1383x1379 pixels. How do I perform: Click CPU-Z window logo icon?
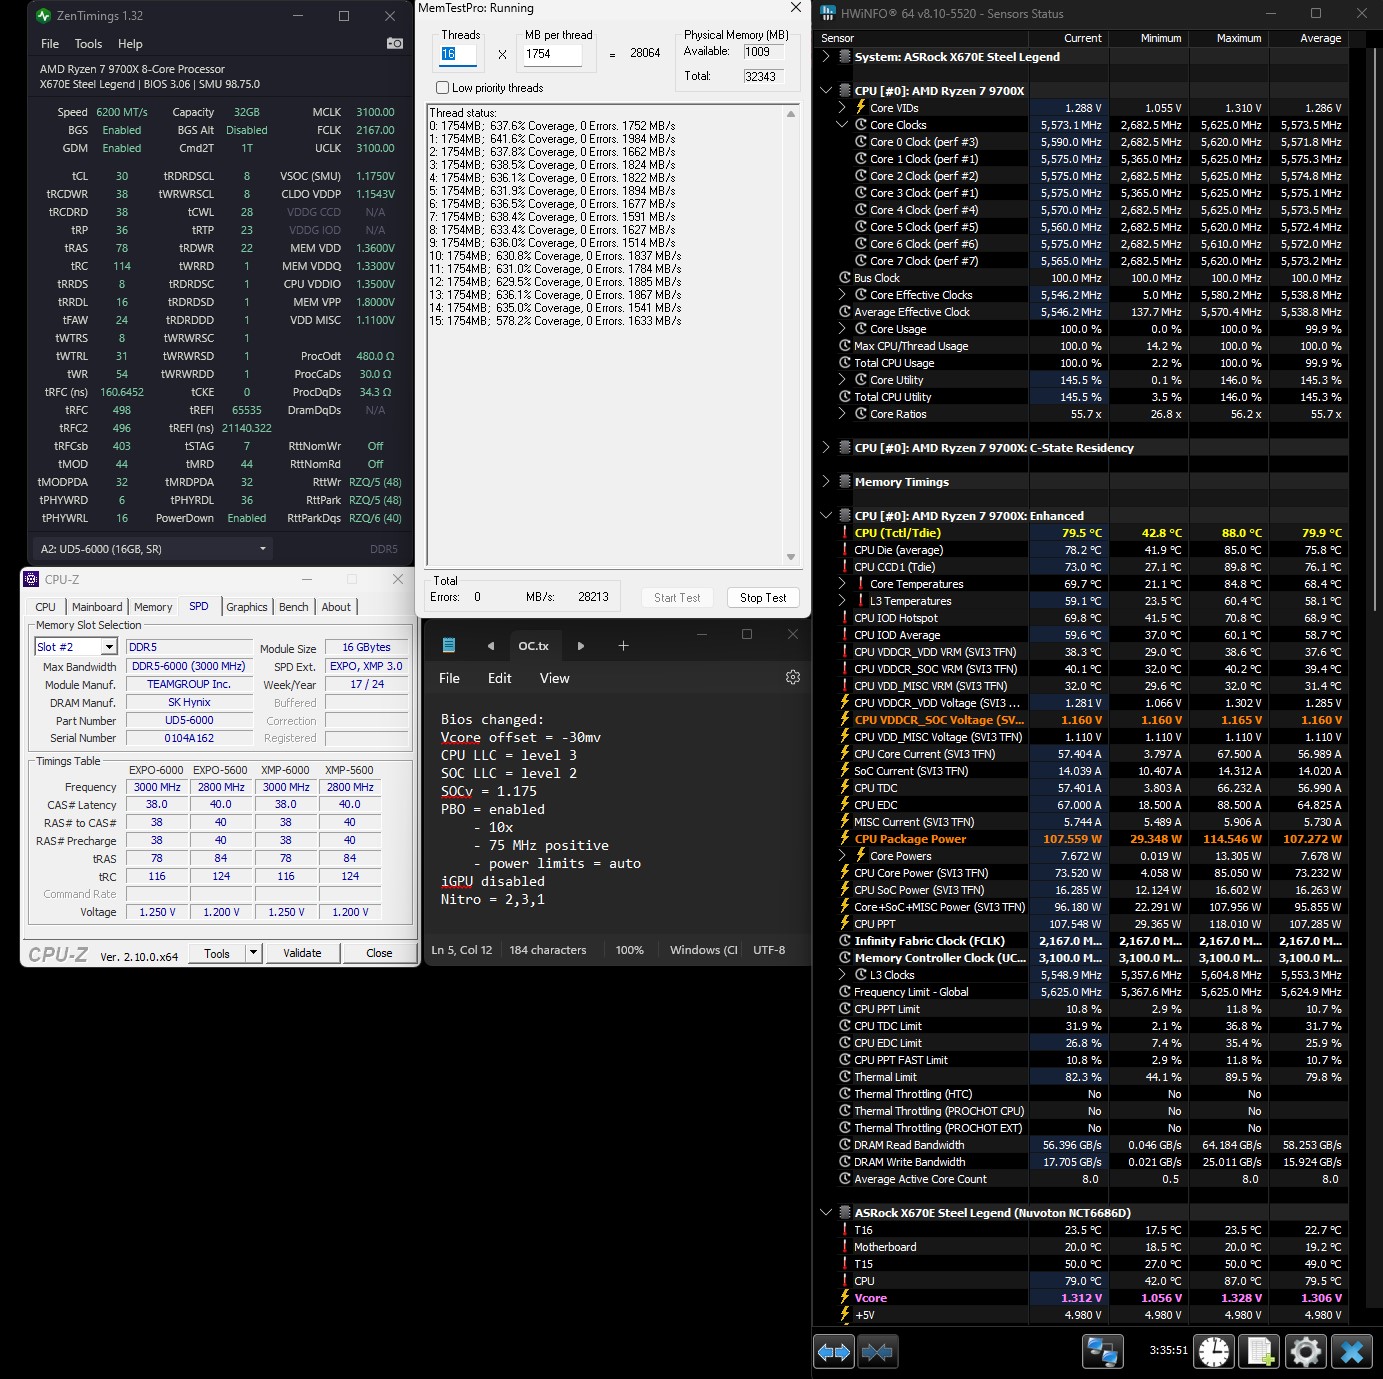[x=32, y=579]
